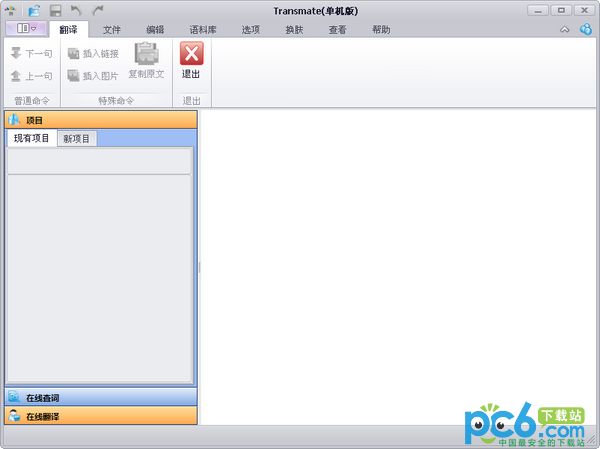Click the 项目 panel header

coord(100,120)
